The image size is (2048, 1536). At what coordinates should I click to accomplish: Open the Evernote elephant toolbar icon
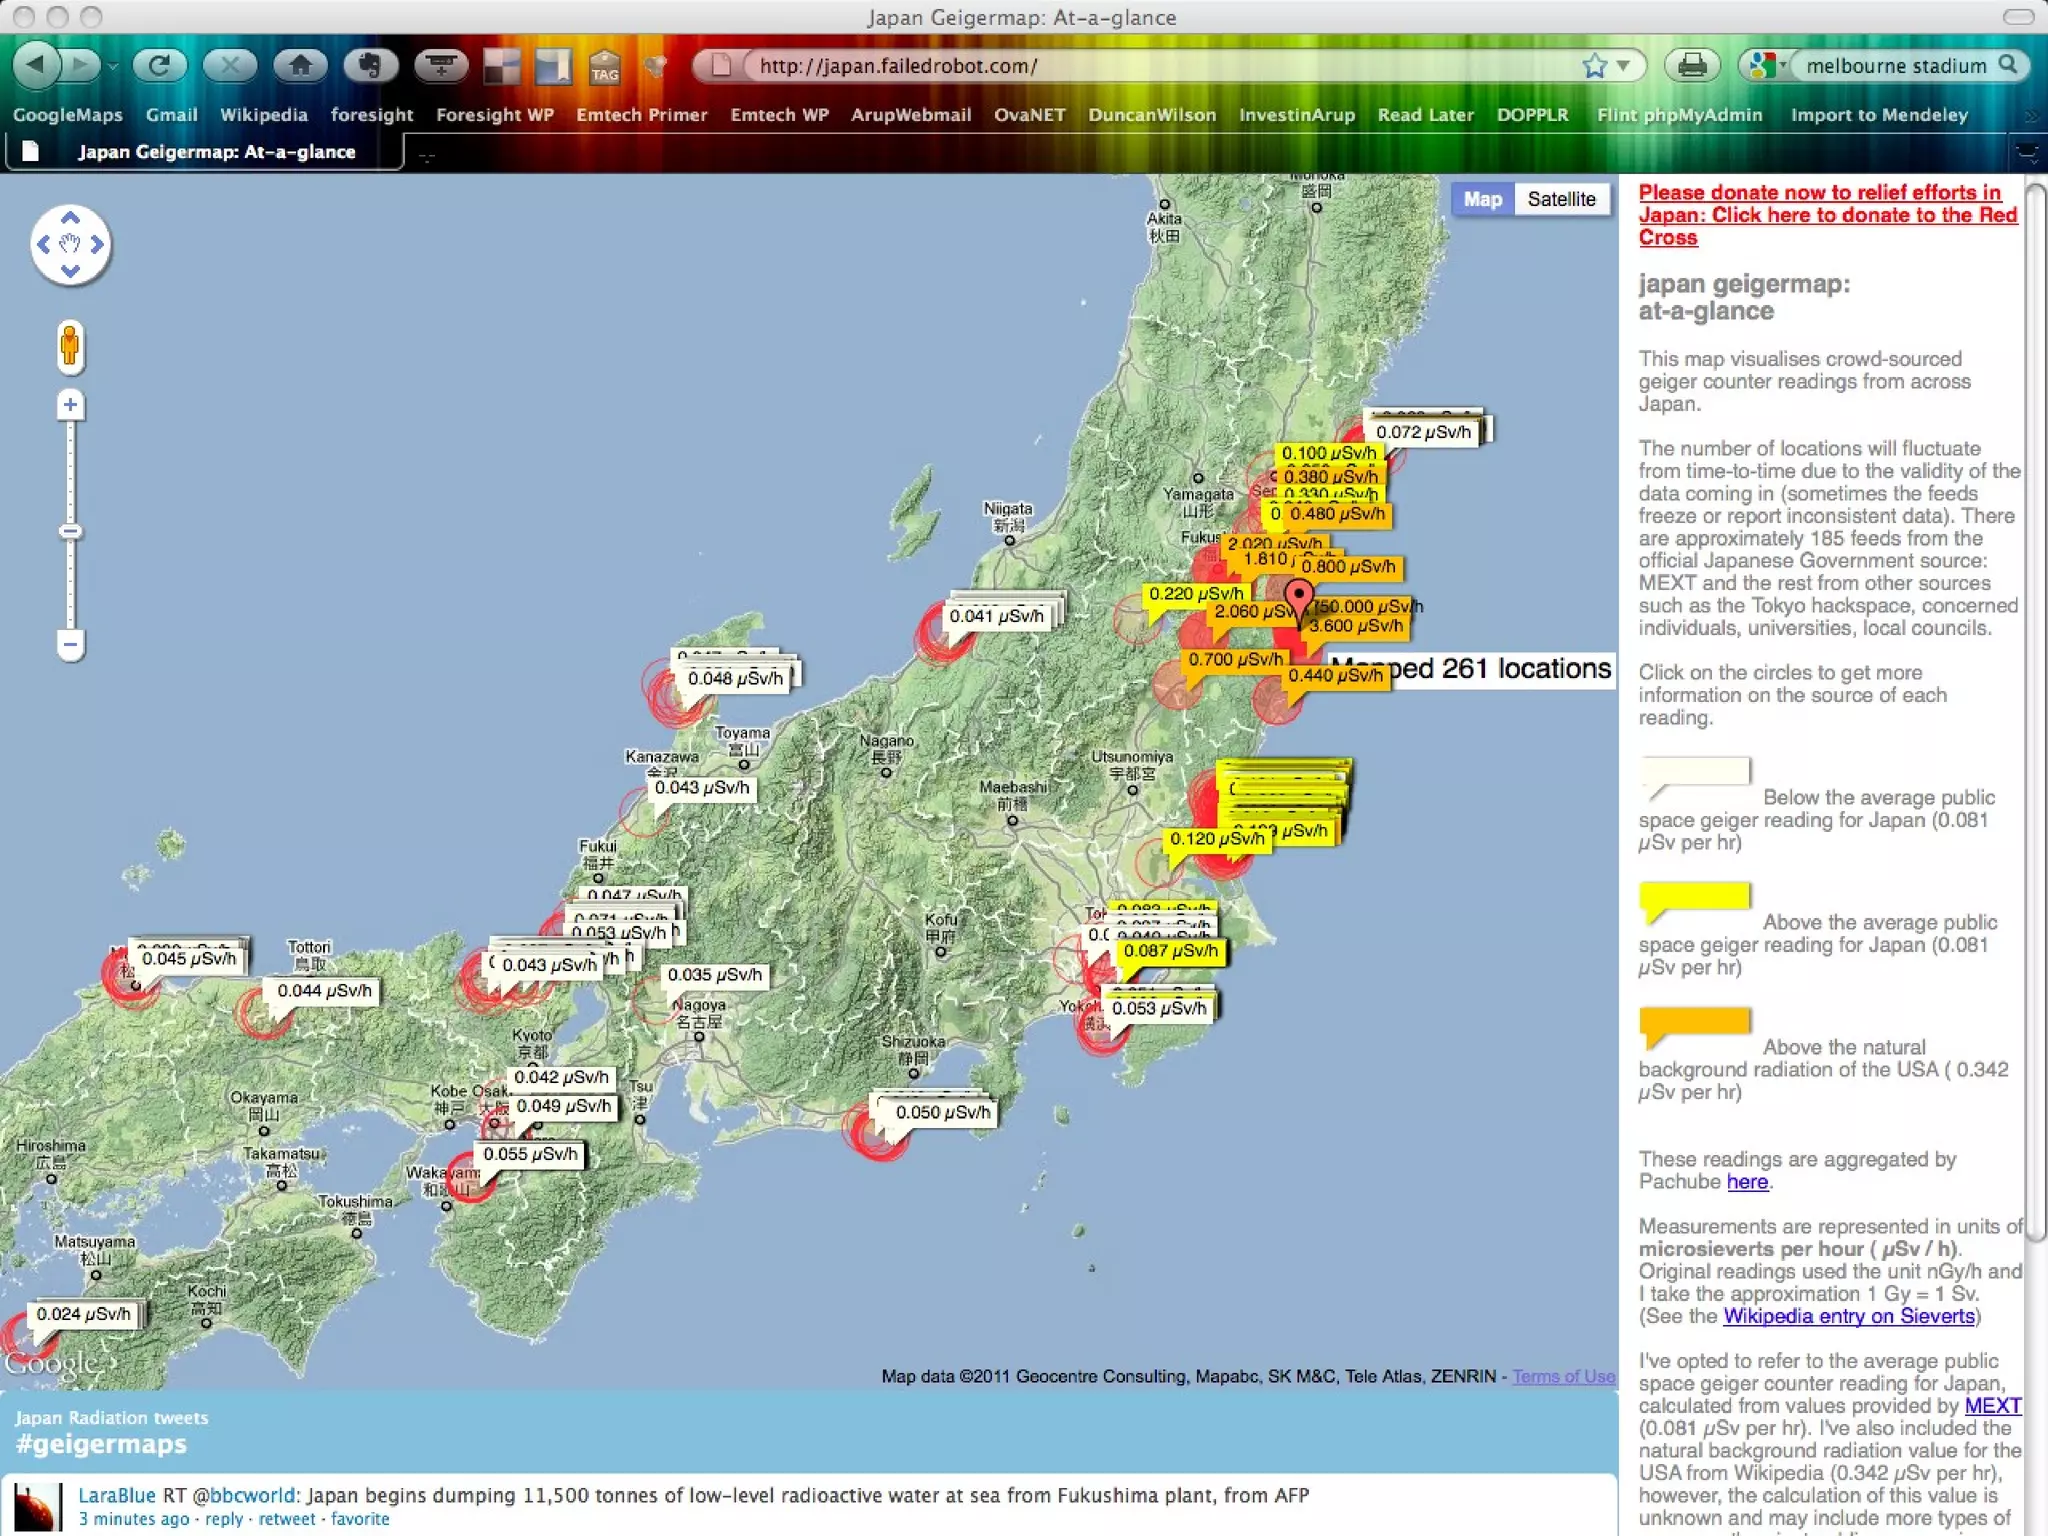(x=370, y=66)
